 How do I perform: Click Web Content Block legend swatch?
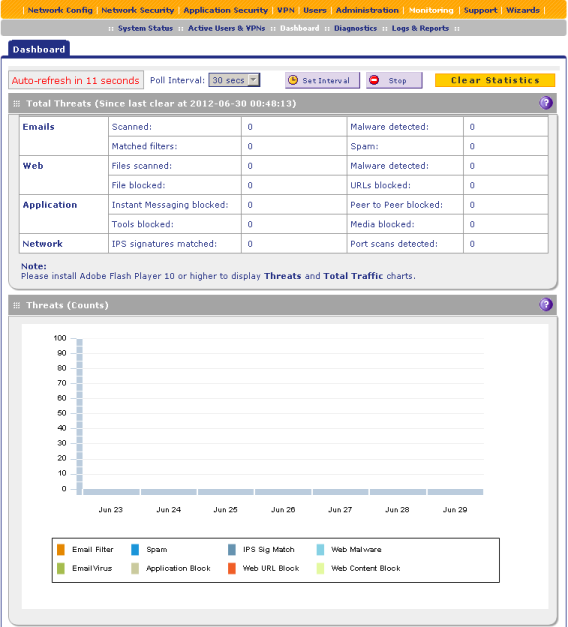(320, 568)
